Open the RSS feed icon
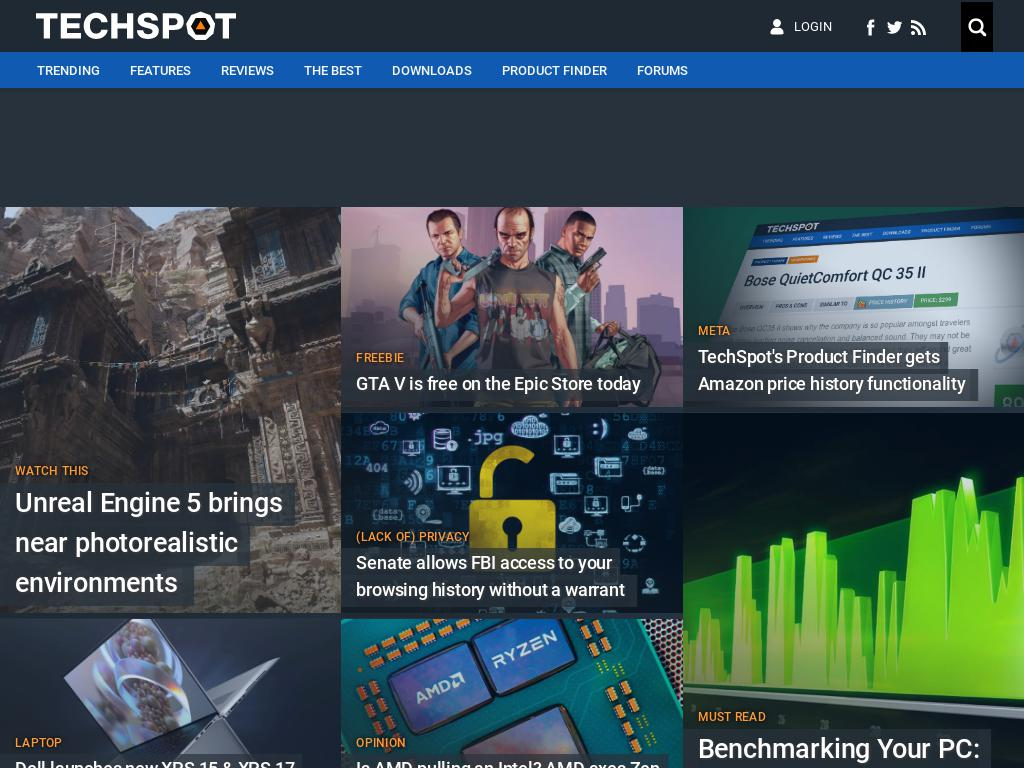1024x768 pixels. pos(918,27)
